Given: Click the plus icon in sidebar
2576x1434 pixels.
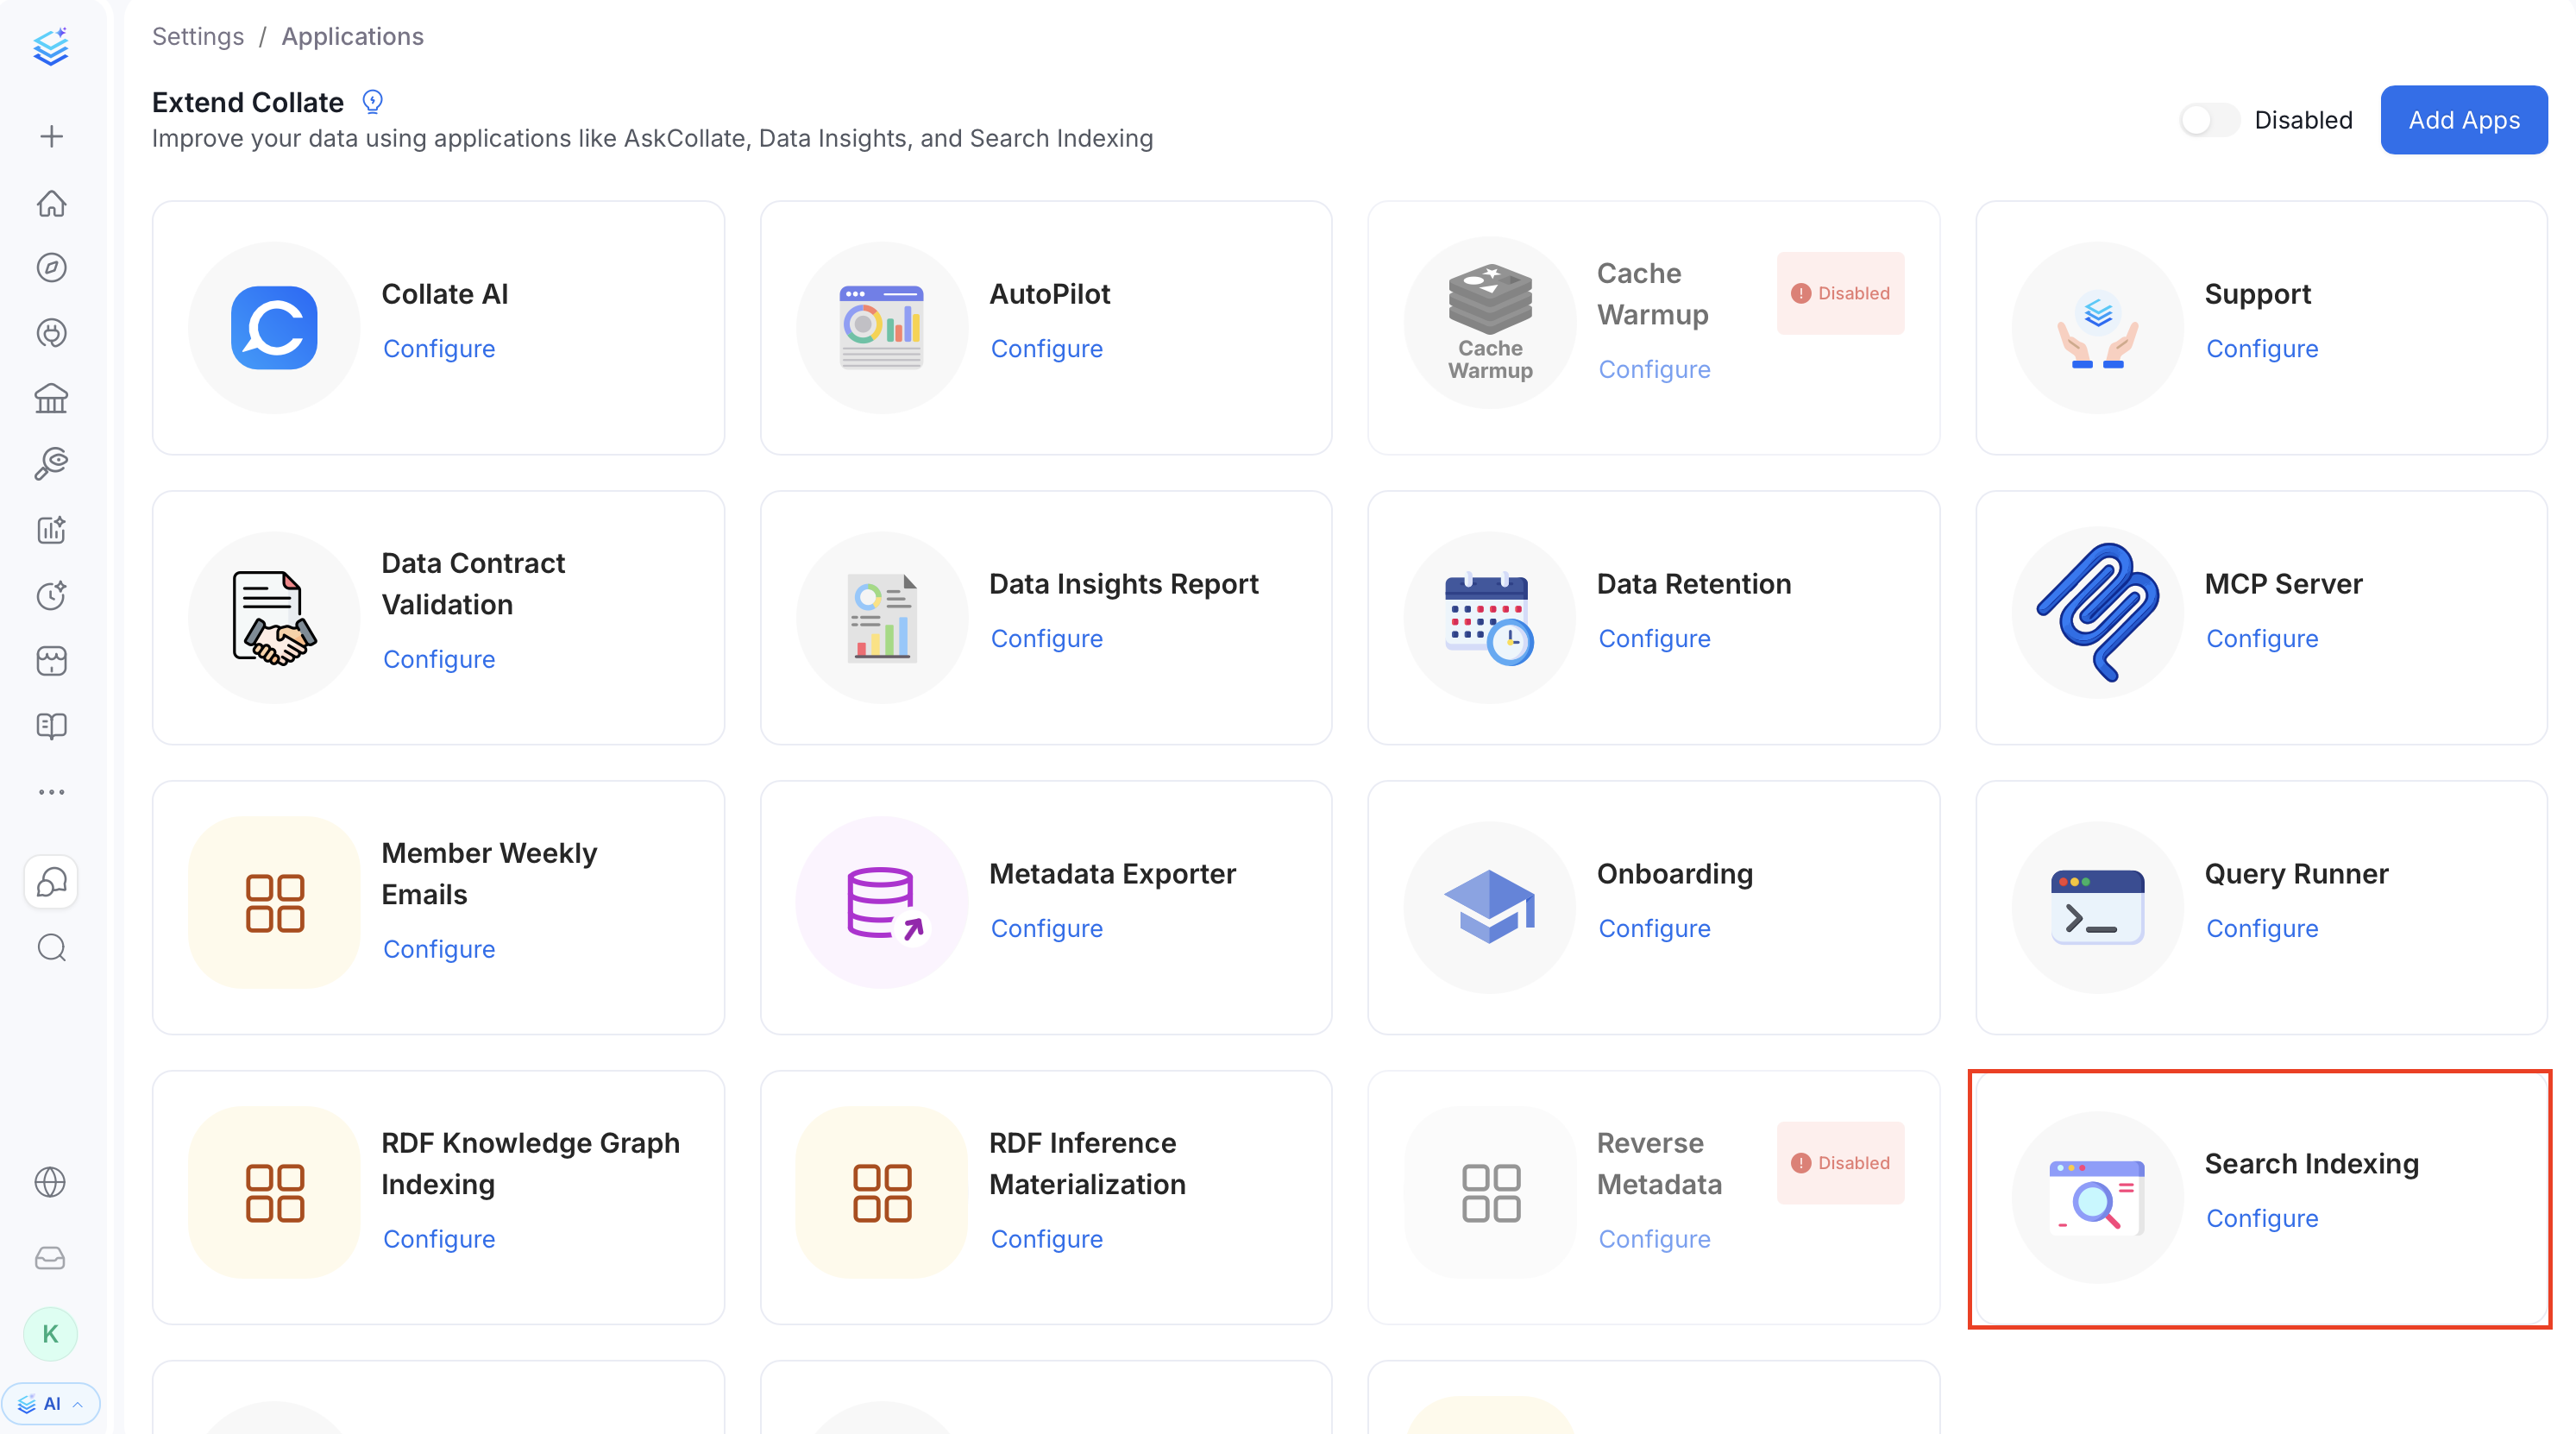Looking at the screenshot, I should (x=51, y=136).
